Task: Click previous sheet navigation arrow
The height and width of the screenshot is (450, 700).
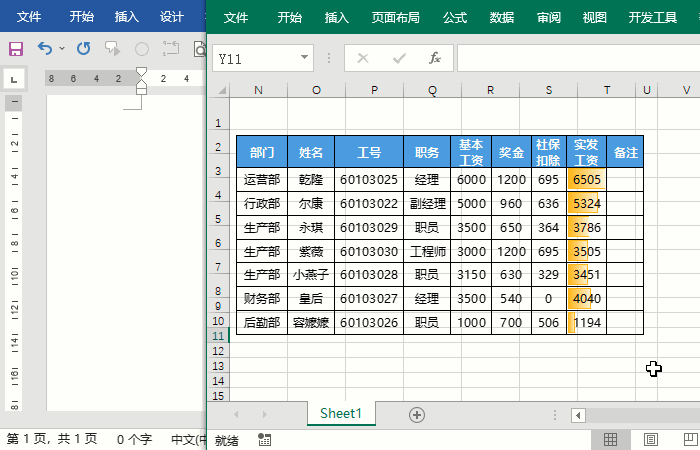Action: point(236,415)
